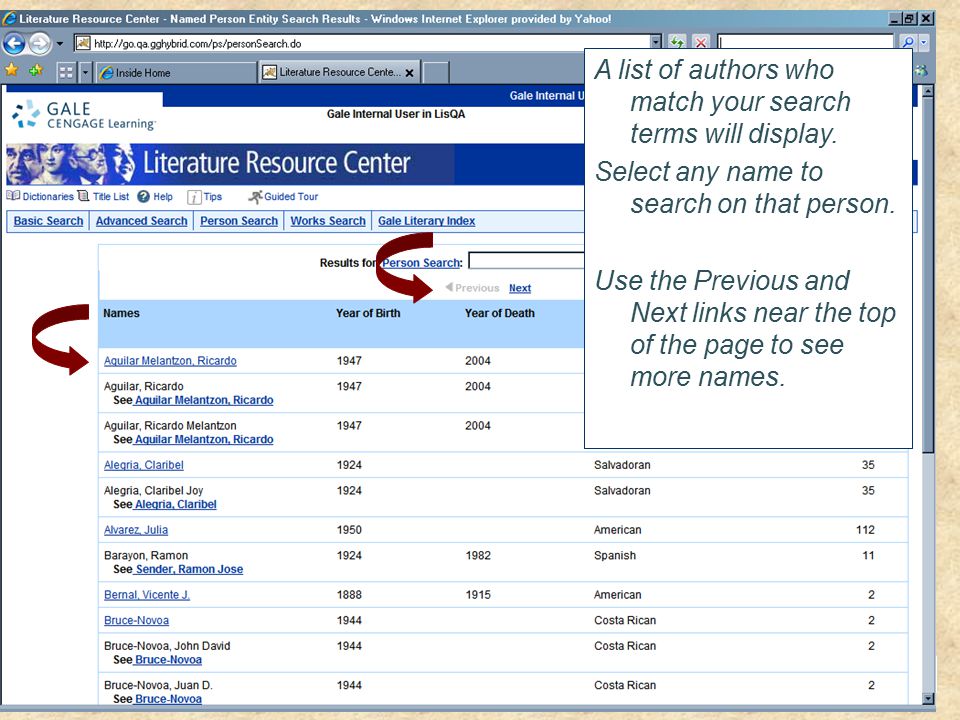Click the Tips info icon
The width and height of the screenshot is (960, 720).
(x=194, y=197)
